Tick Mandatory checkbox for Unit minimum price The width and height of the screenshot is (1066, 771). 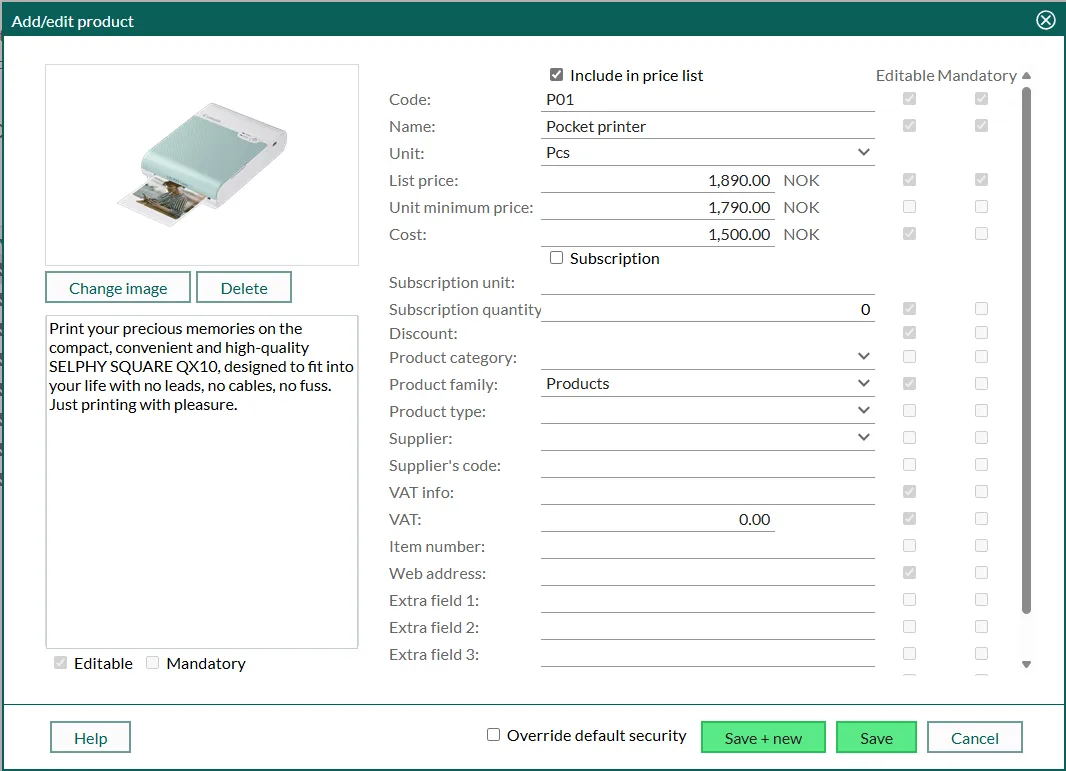click(x=981, y=207)
